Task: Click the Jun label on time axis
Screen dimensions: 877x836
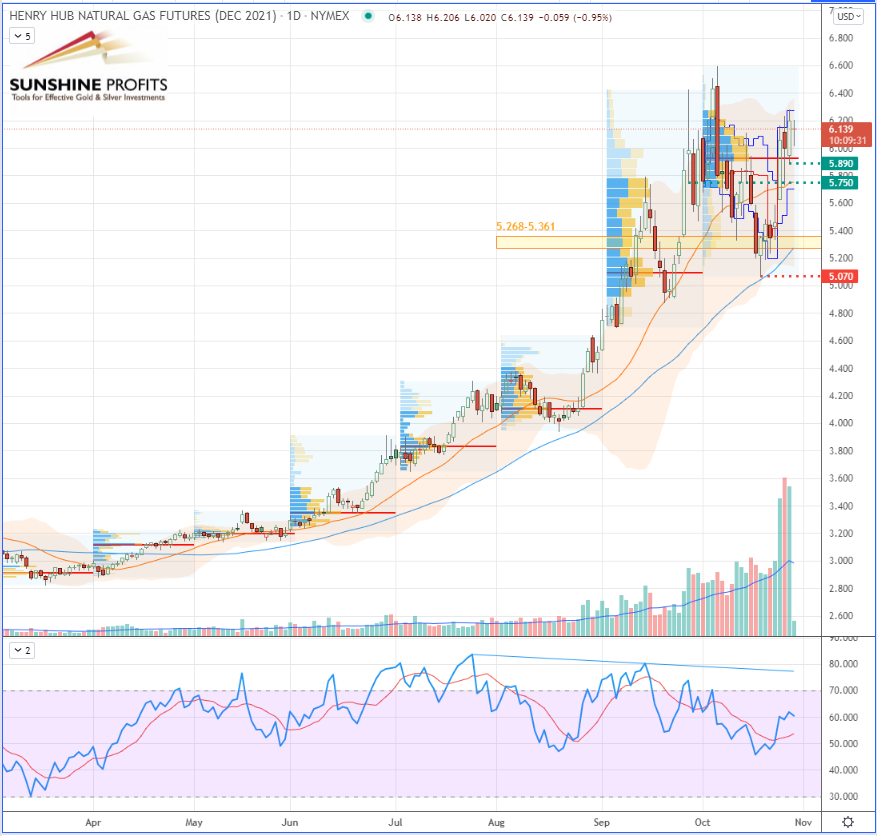Action: (x=290, y=822)
